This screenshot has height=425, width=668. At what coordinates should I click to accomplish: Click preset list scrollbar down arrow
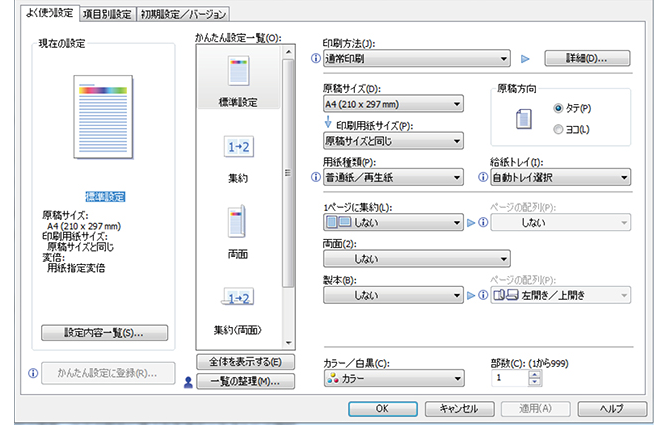click(x=288, y=343)
